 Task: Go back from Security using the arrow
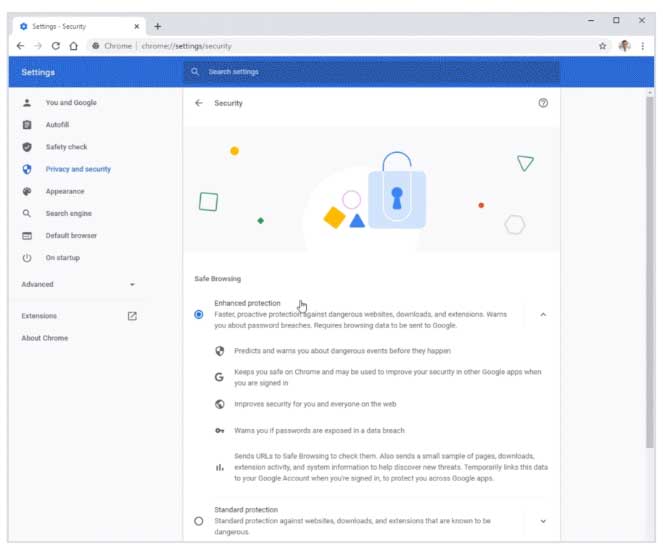(199, 103)
